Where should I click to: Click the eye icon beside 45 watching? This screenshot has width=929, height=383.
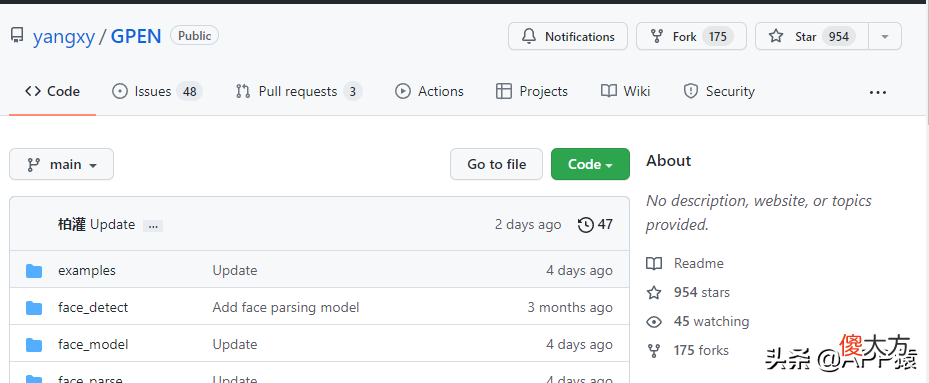654,321
